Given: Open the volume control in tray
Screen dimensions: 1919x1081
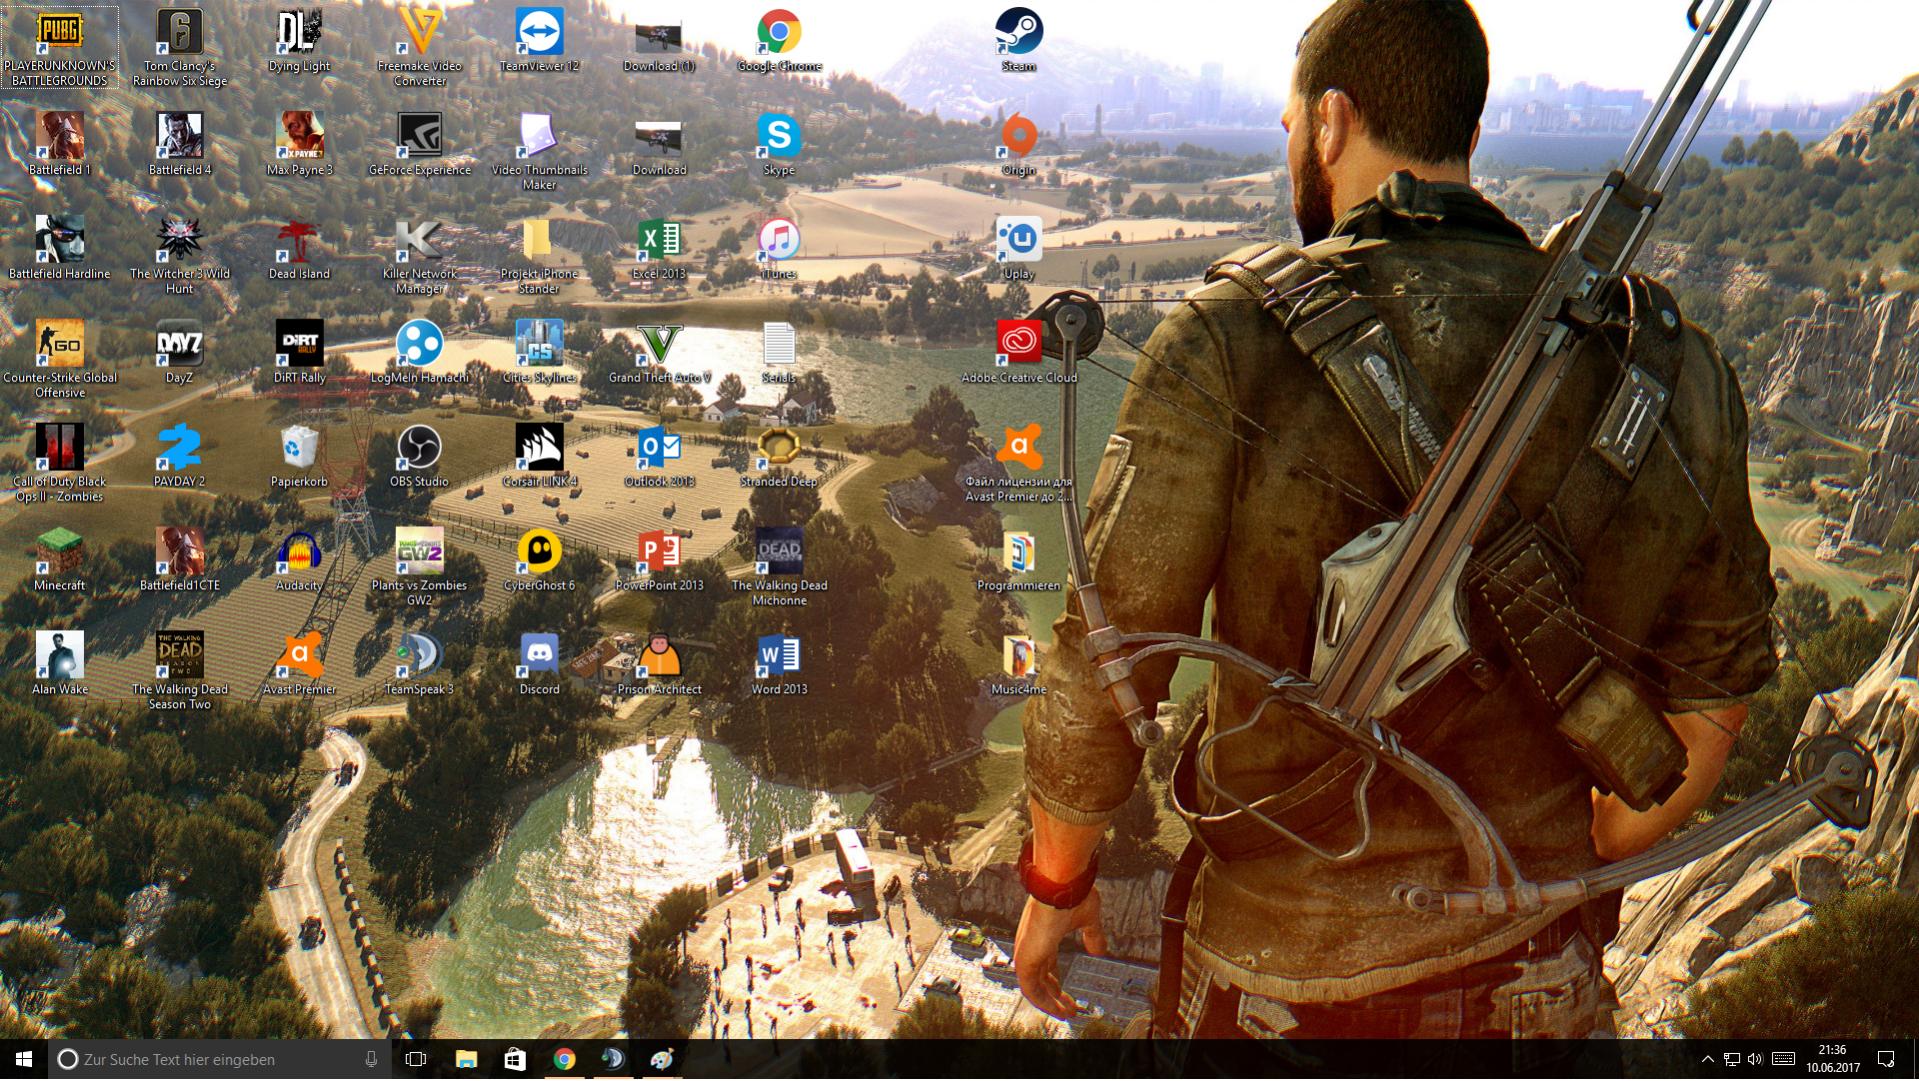Looking at the screenshot, I should tap(1756, 1060).
